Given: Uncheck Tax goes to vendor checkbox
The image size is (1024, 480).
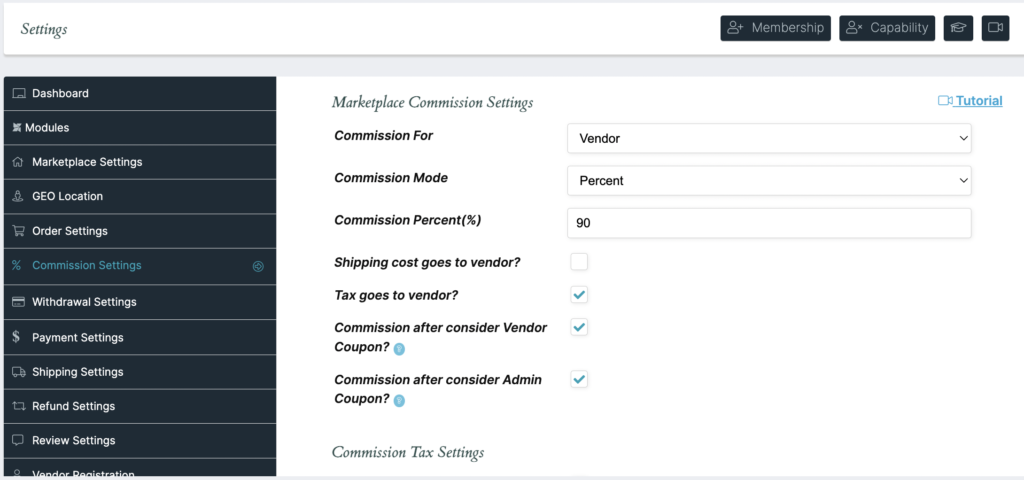Looking at the screenshot, I should pyautogui.click(x=579, y=295).
